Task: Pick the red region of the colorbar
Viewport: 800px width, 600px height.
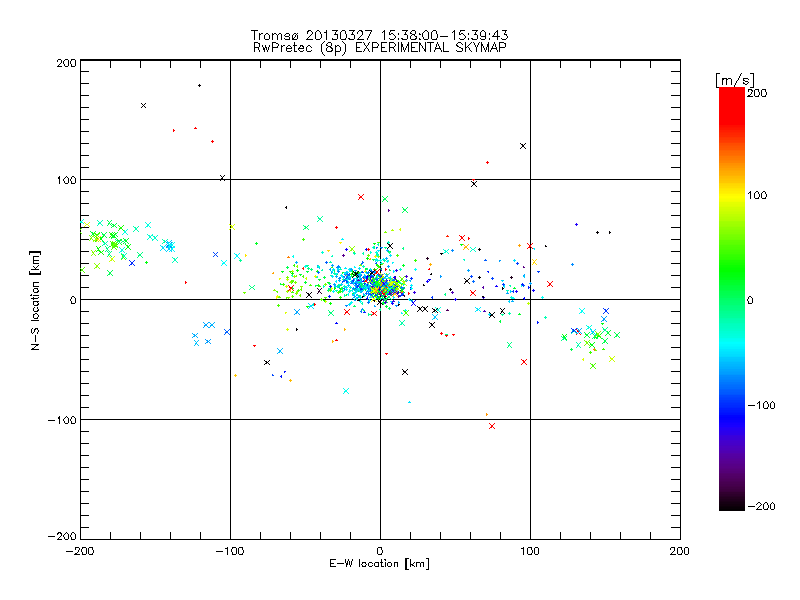Action: [x=732, y=105]
